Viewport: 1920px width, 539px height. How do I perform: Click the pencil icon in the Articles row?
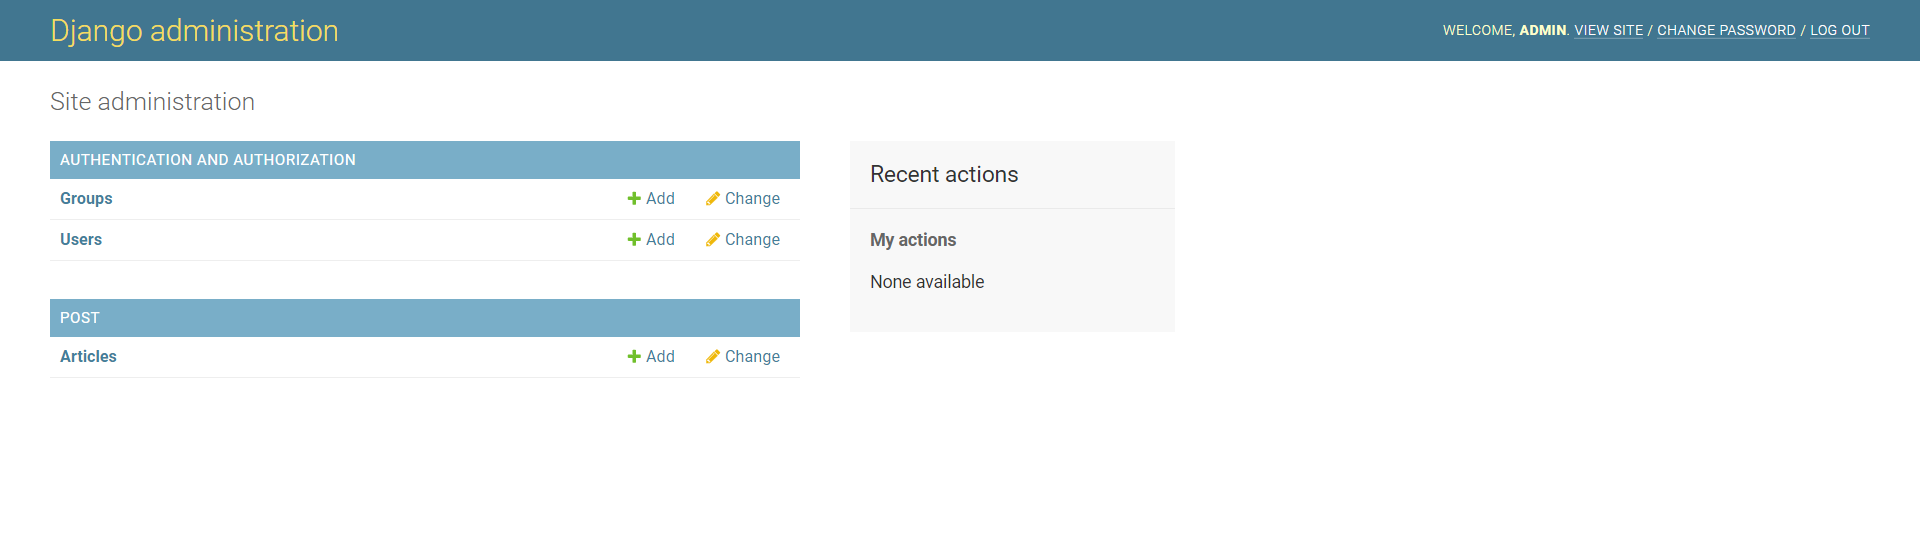coord(712,357)
